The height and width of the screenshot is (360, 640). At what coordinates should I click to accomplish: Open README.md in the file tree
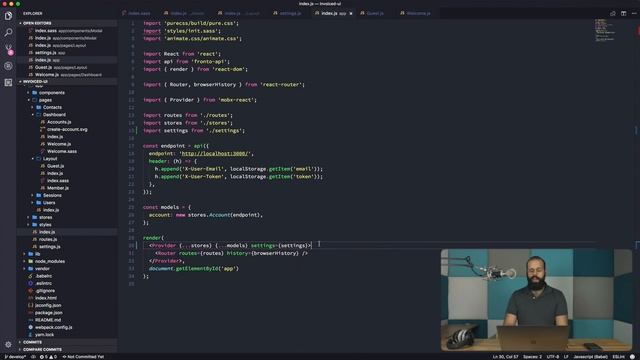pyautogui.click(x=48, y=320)
